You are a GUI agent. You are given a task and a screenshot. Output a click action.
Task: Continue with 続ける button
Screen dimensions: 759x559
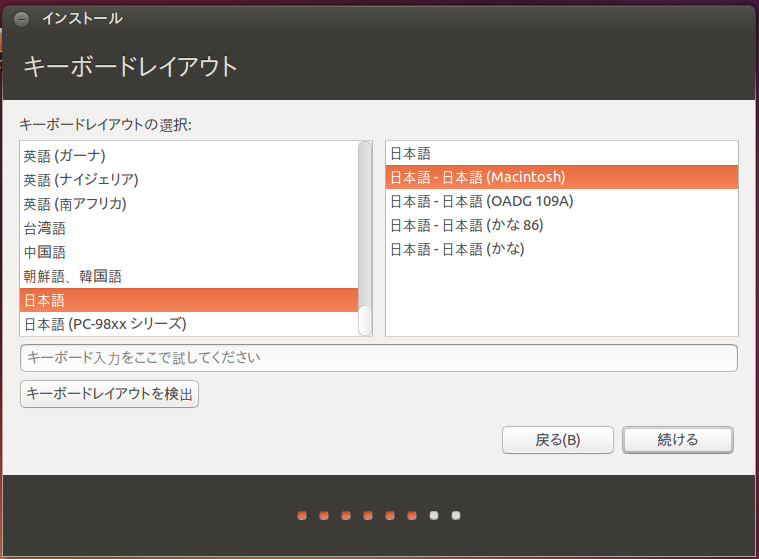(678, 440)
